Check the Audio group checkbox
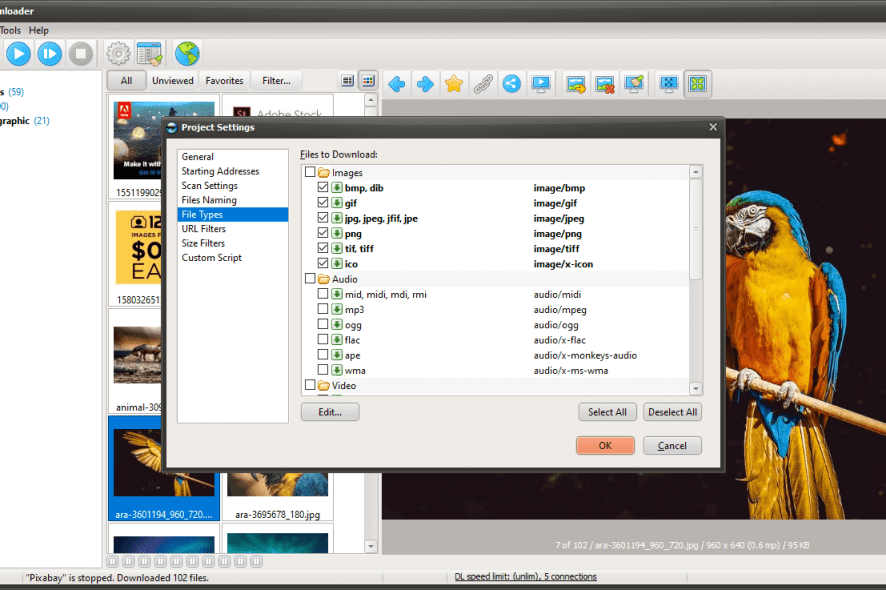886x590 pixels. (310, 279)
